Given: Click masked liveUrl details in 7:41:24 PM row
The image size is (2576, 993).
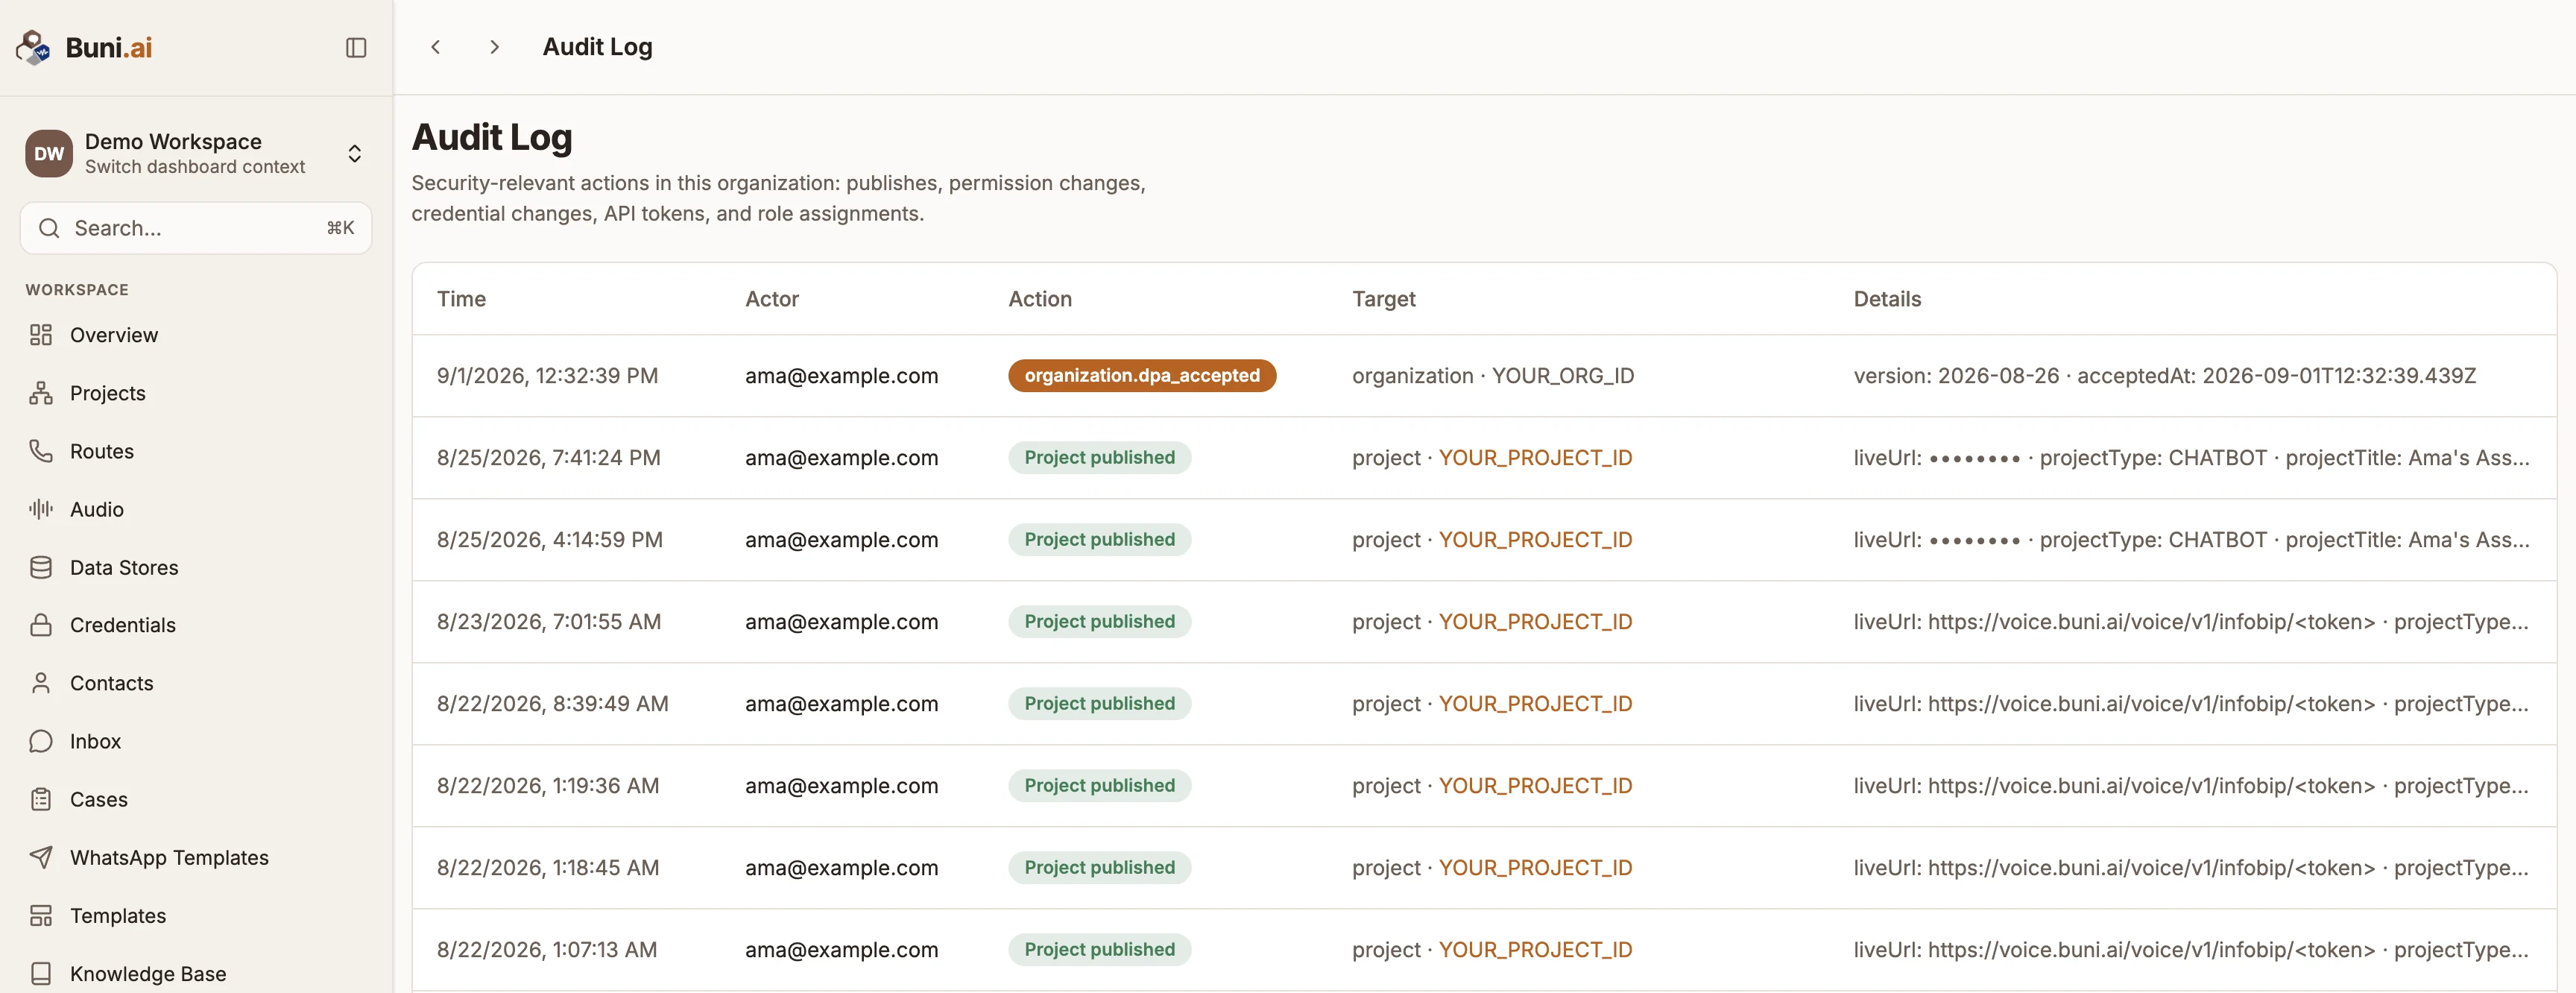Looking at the screenshot, I should pos(2191,457).
